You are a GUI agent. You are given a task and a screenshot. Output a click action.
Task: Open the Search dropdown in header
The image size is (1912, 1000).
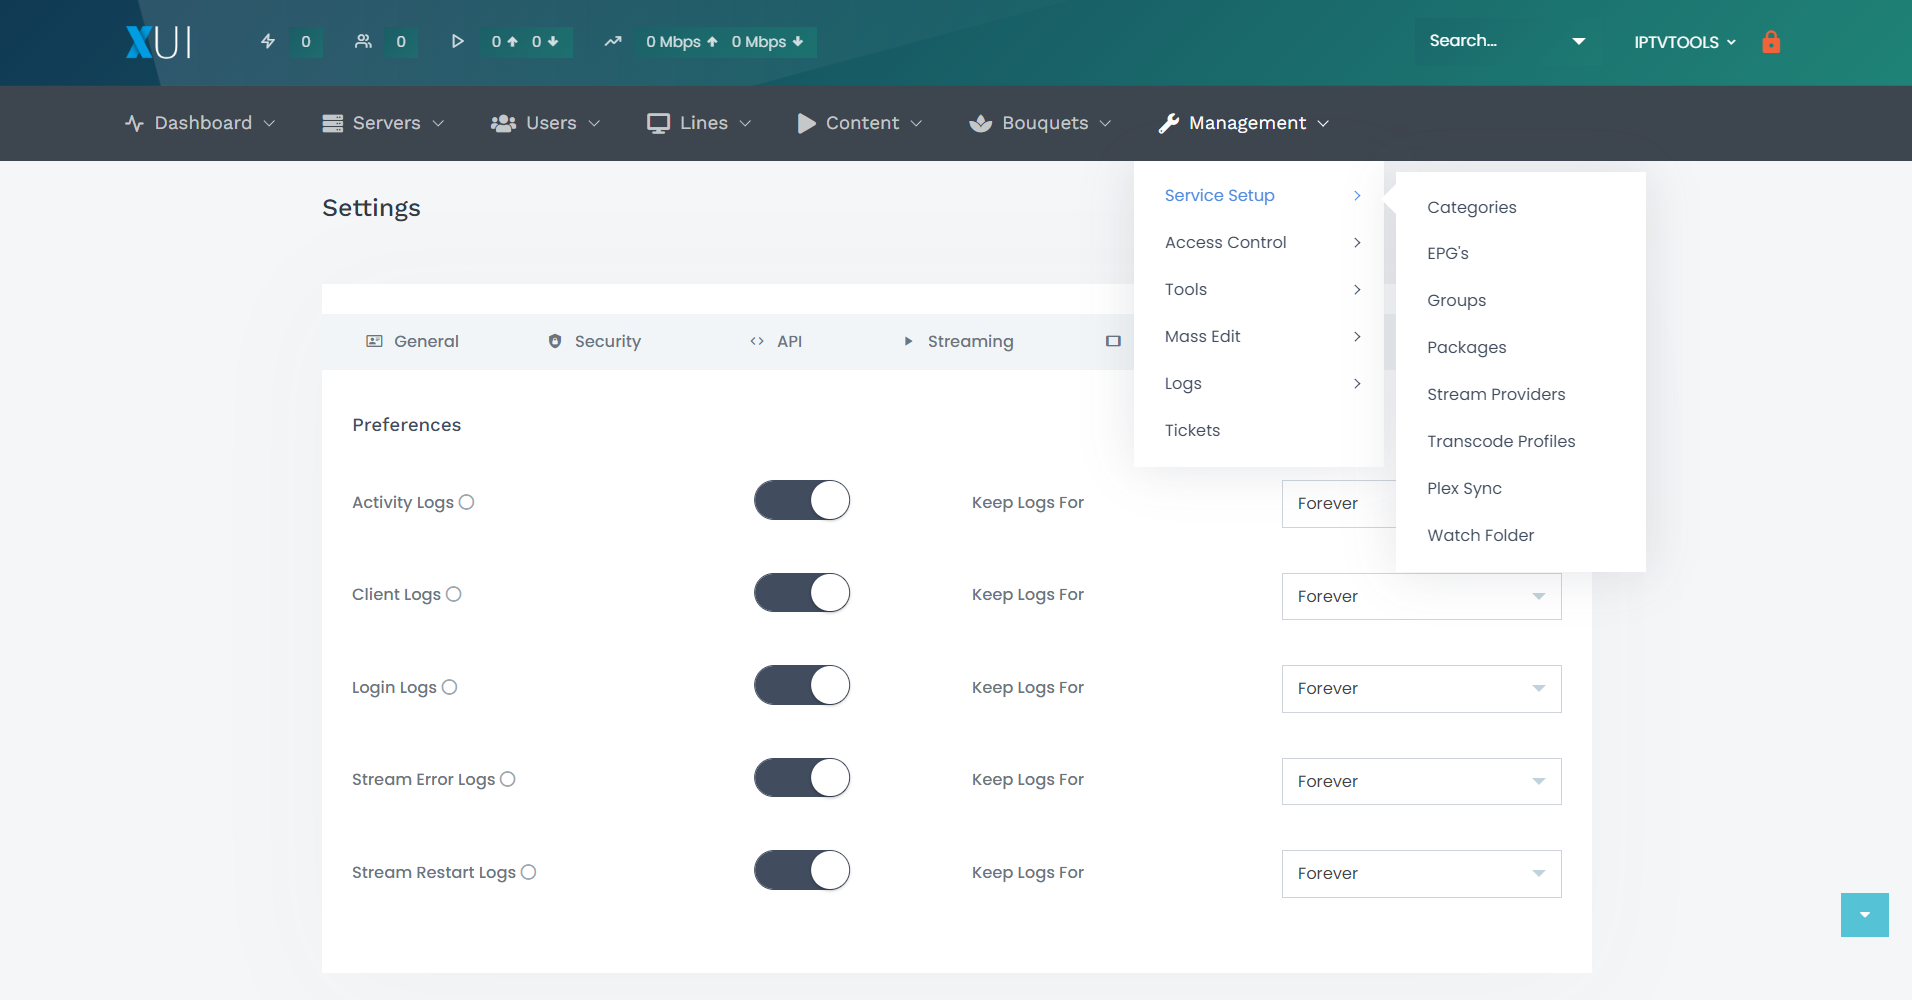(x=1508, y=41)
